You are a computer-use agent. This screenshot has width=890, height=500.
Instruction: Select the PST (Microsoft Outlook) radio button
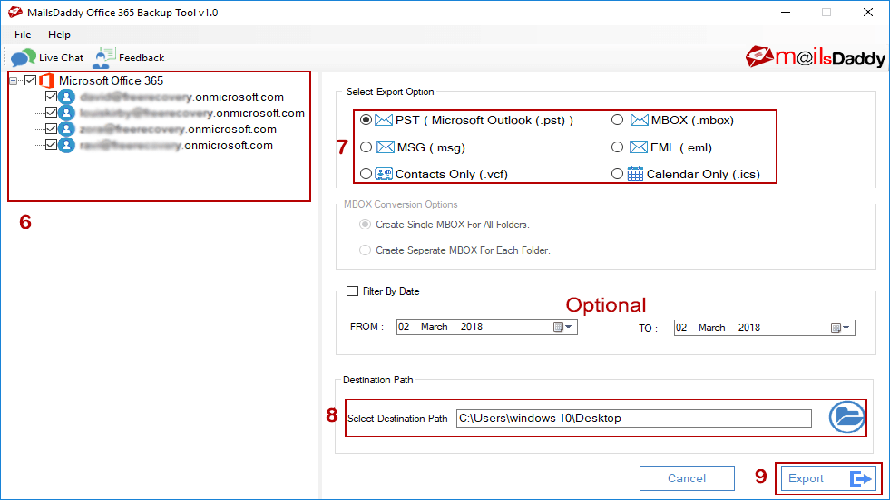click(x=366, y=120)
